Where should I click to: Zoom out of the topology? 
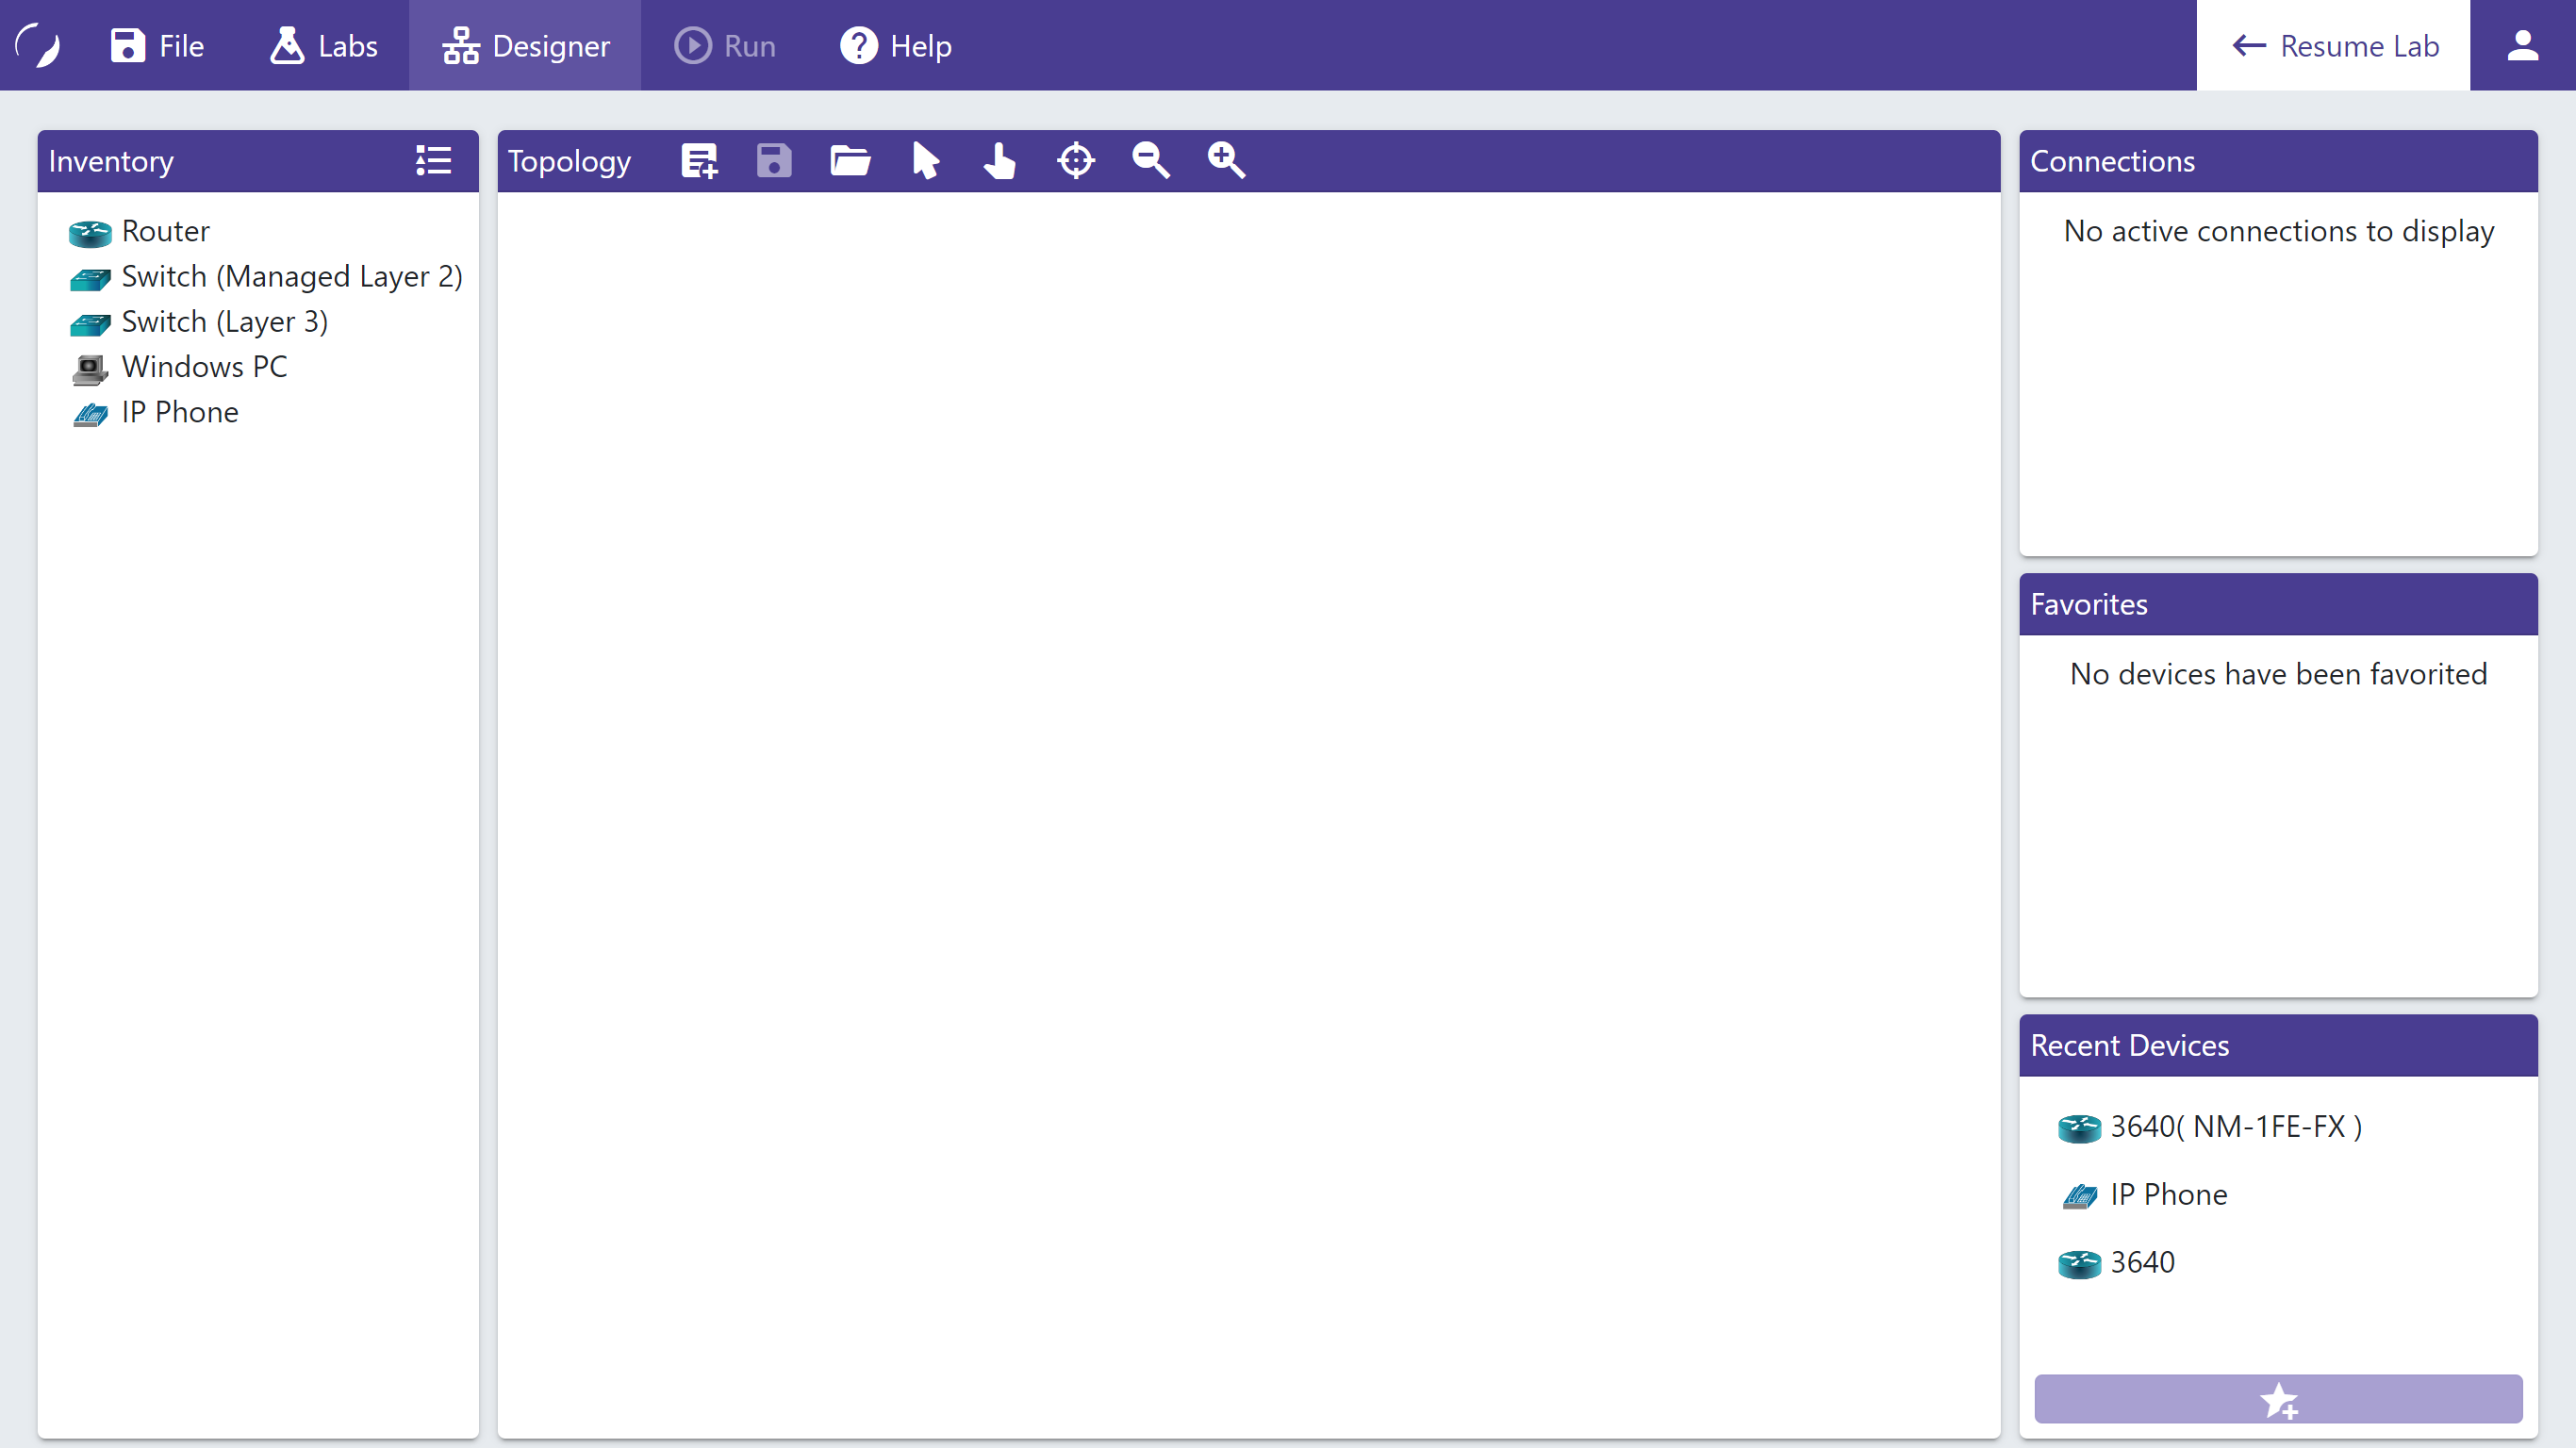tap(1150, 161)
